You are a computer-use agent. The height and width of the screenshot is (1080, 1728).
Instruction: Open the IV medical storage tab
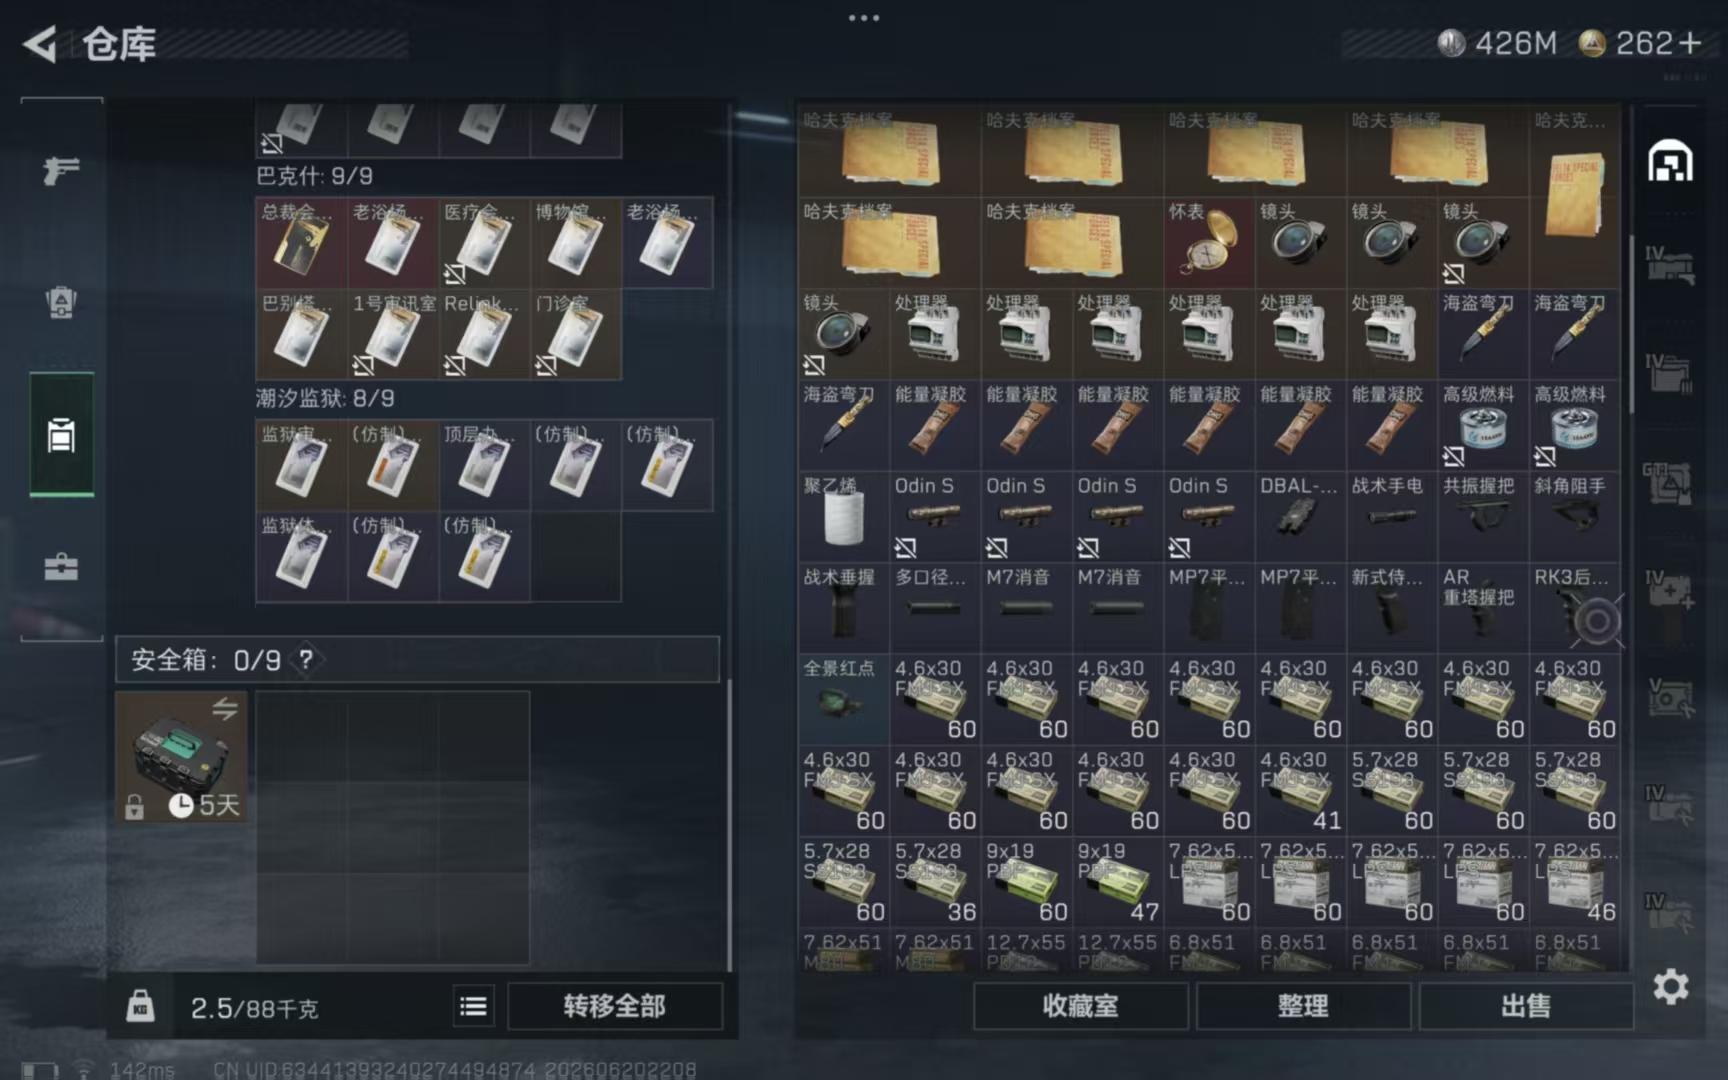1670,592
